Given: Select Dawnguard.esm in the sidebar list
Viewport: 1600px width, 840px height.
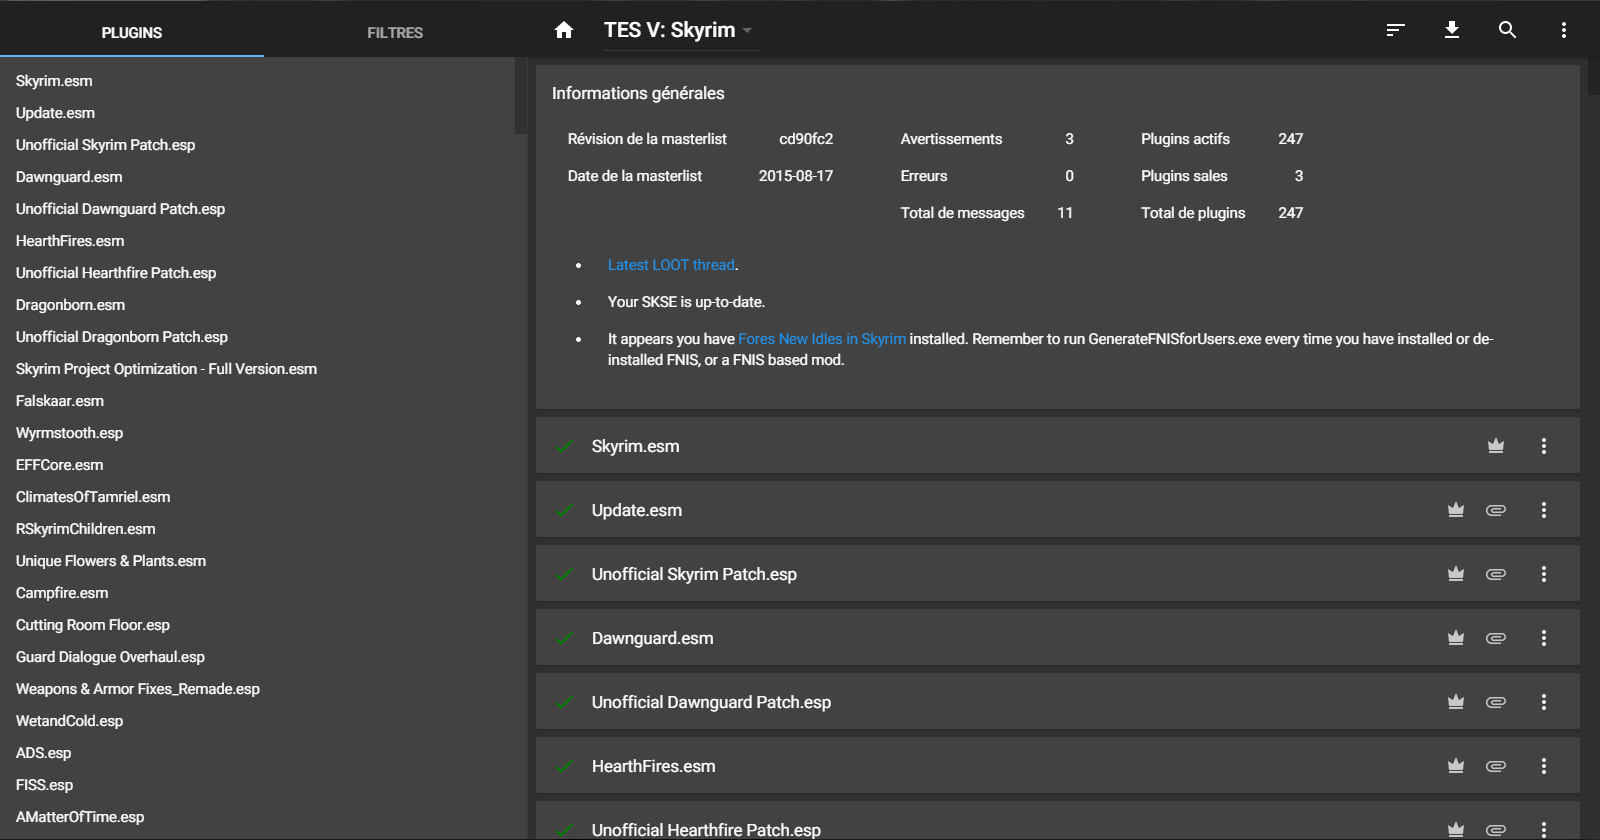Looking at the screenshot, I should click(69, 177).
